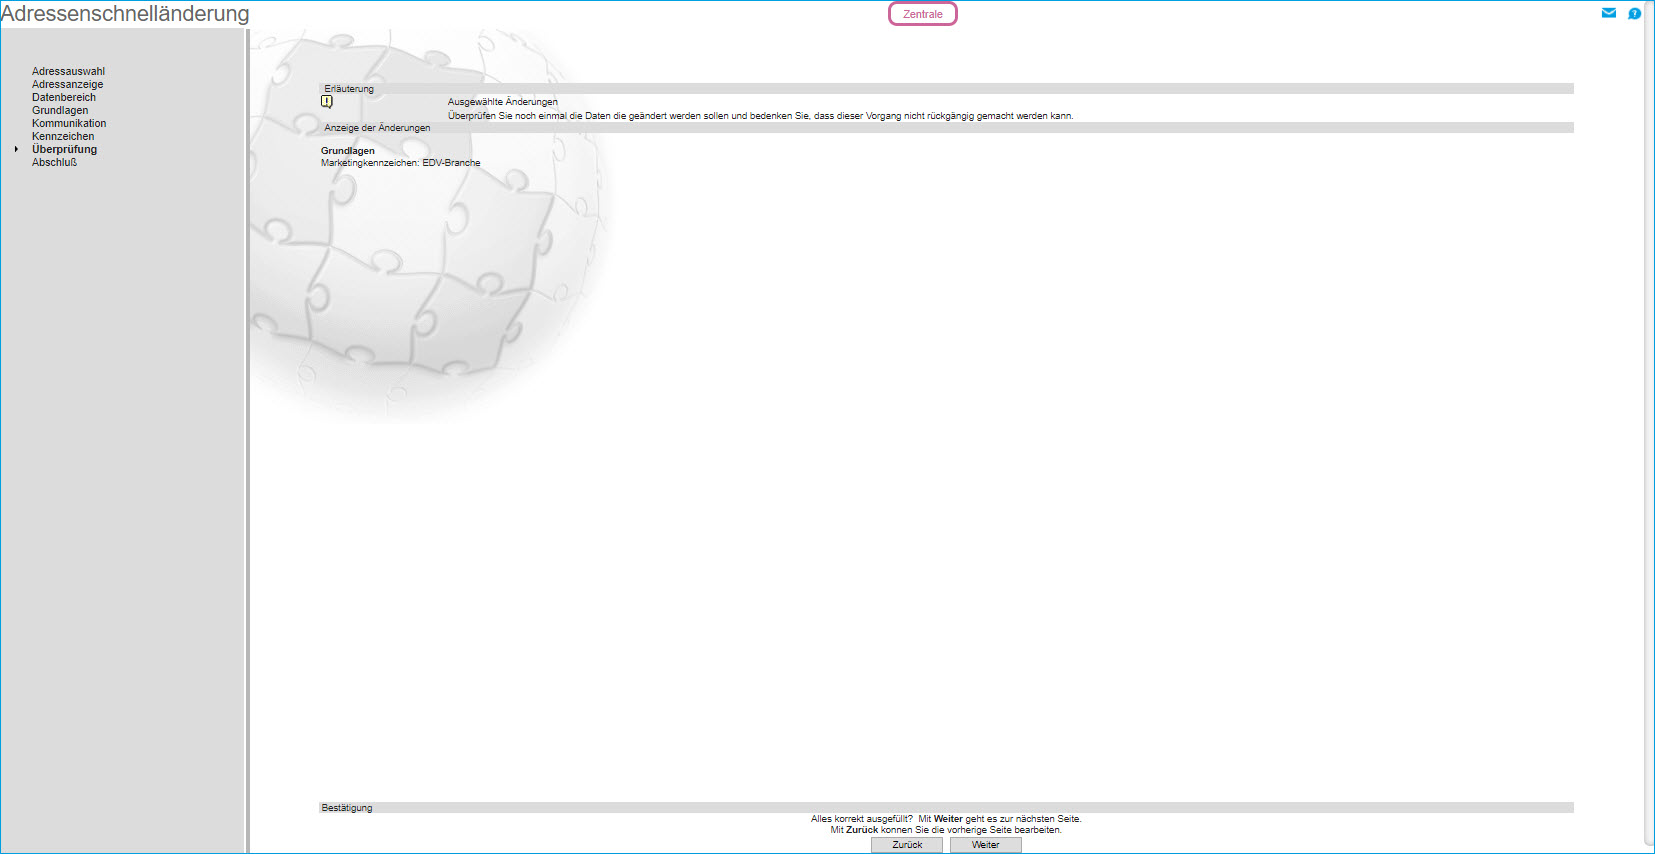Click the Bestätigung section header
The image size is (1655, 854).
click(946, 808)
